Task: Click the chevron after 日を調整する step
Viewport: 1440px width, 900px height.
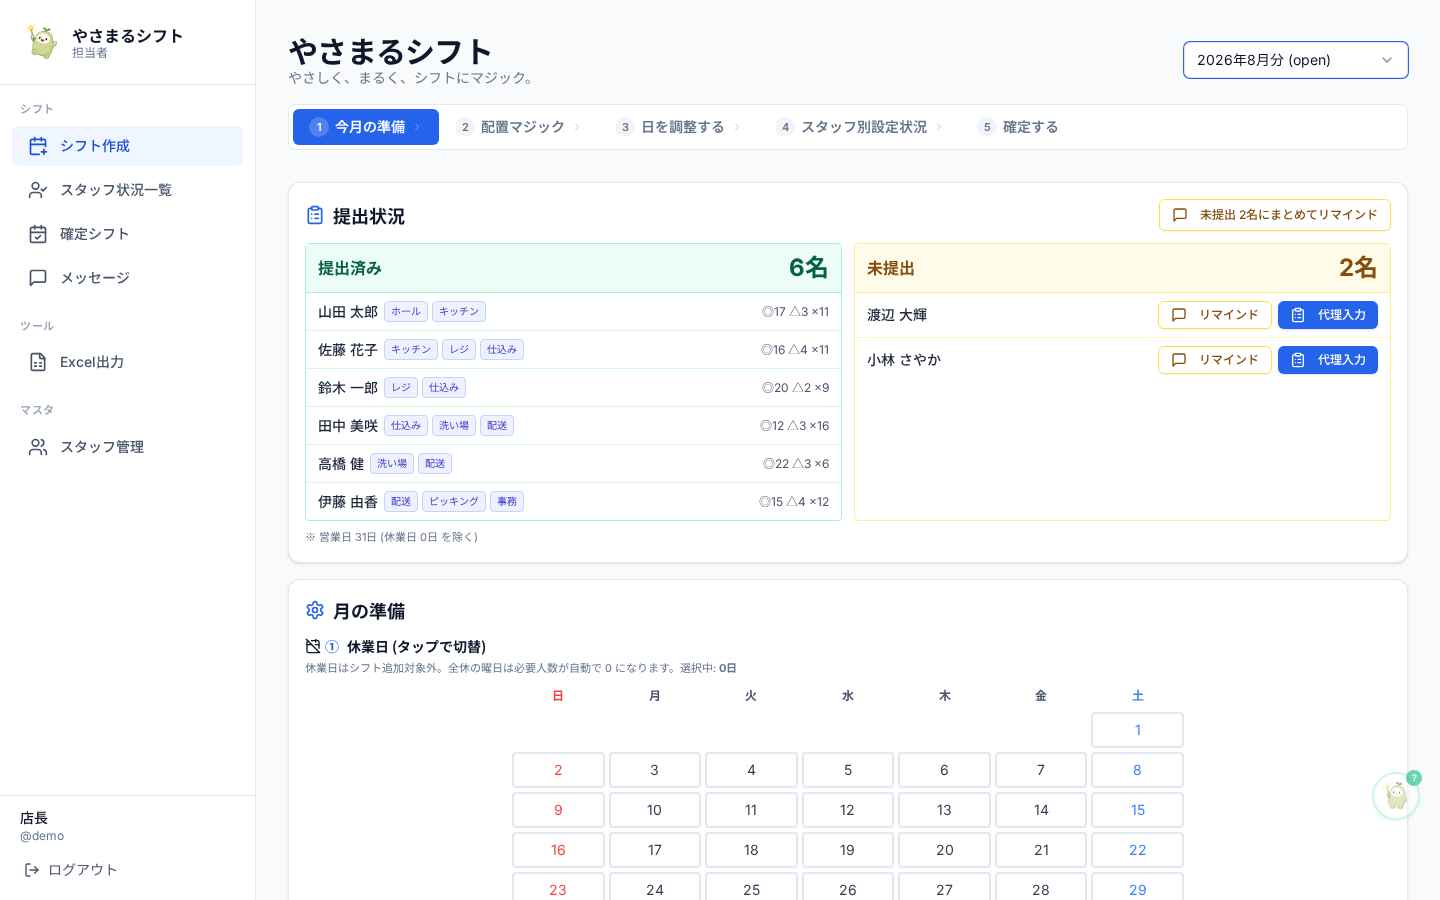Action: click(x=737, y=127)
